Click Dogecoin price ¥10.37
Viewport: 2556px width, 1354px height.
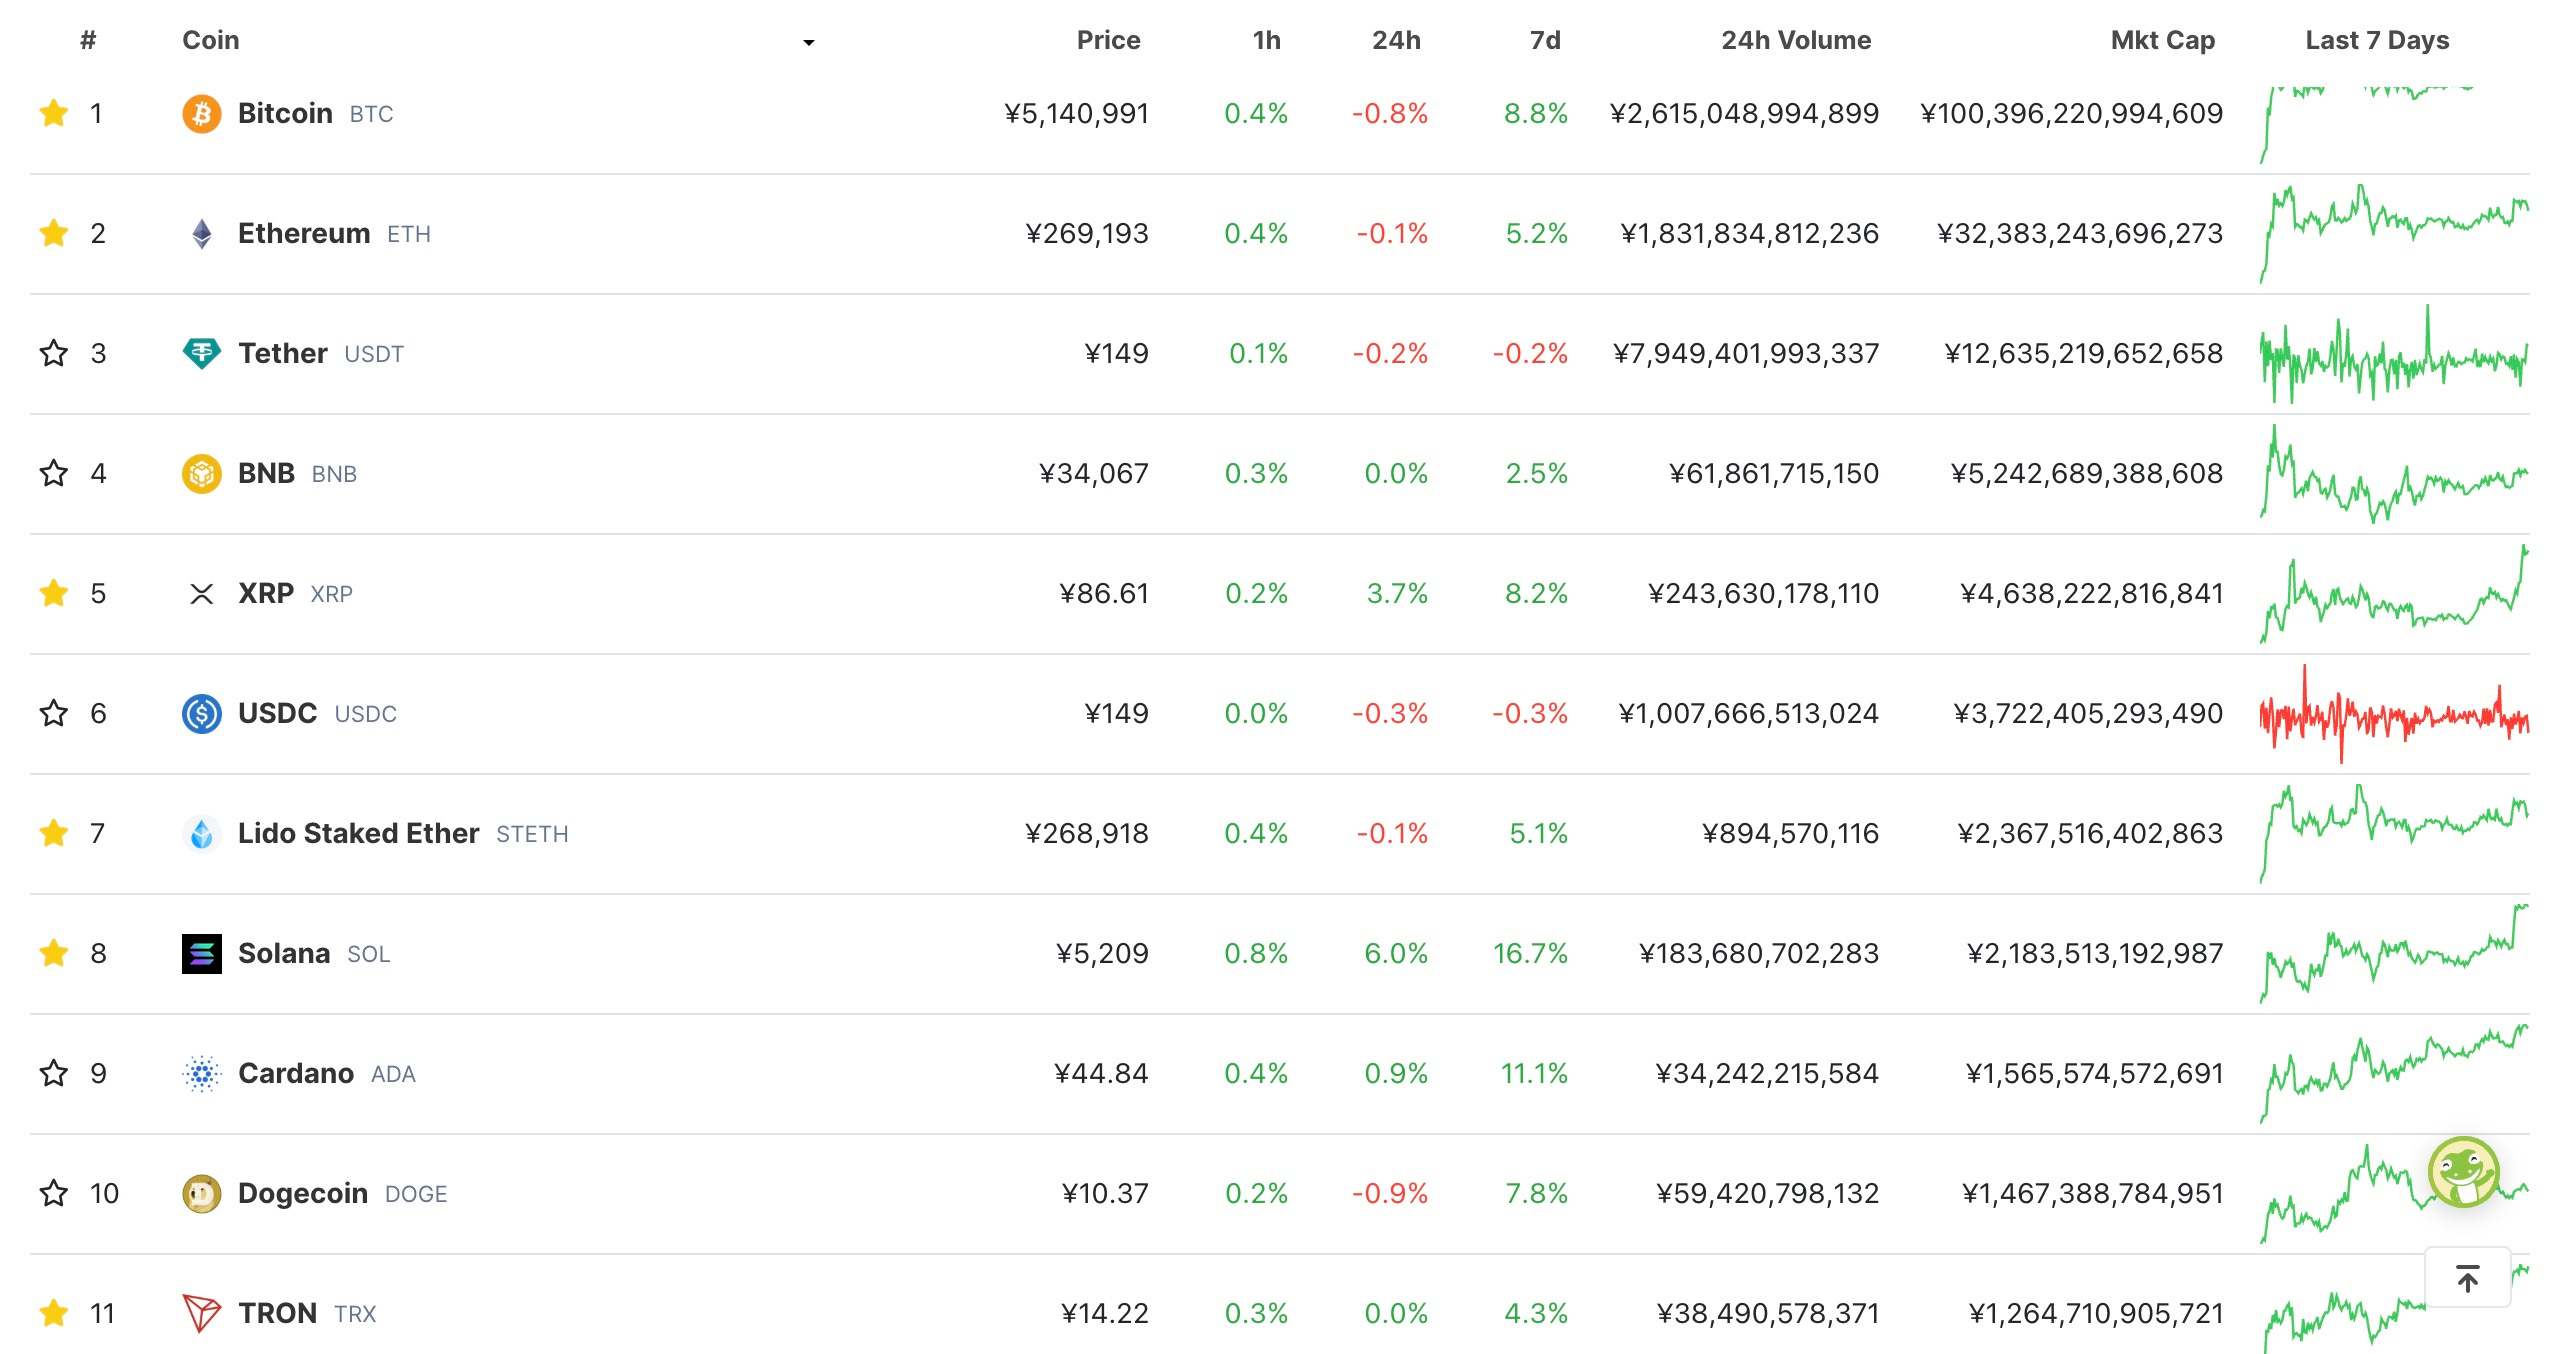[1105, 1193]
